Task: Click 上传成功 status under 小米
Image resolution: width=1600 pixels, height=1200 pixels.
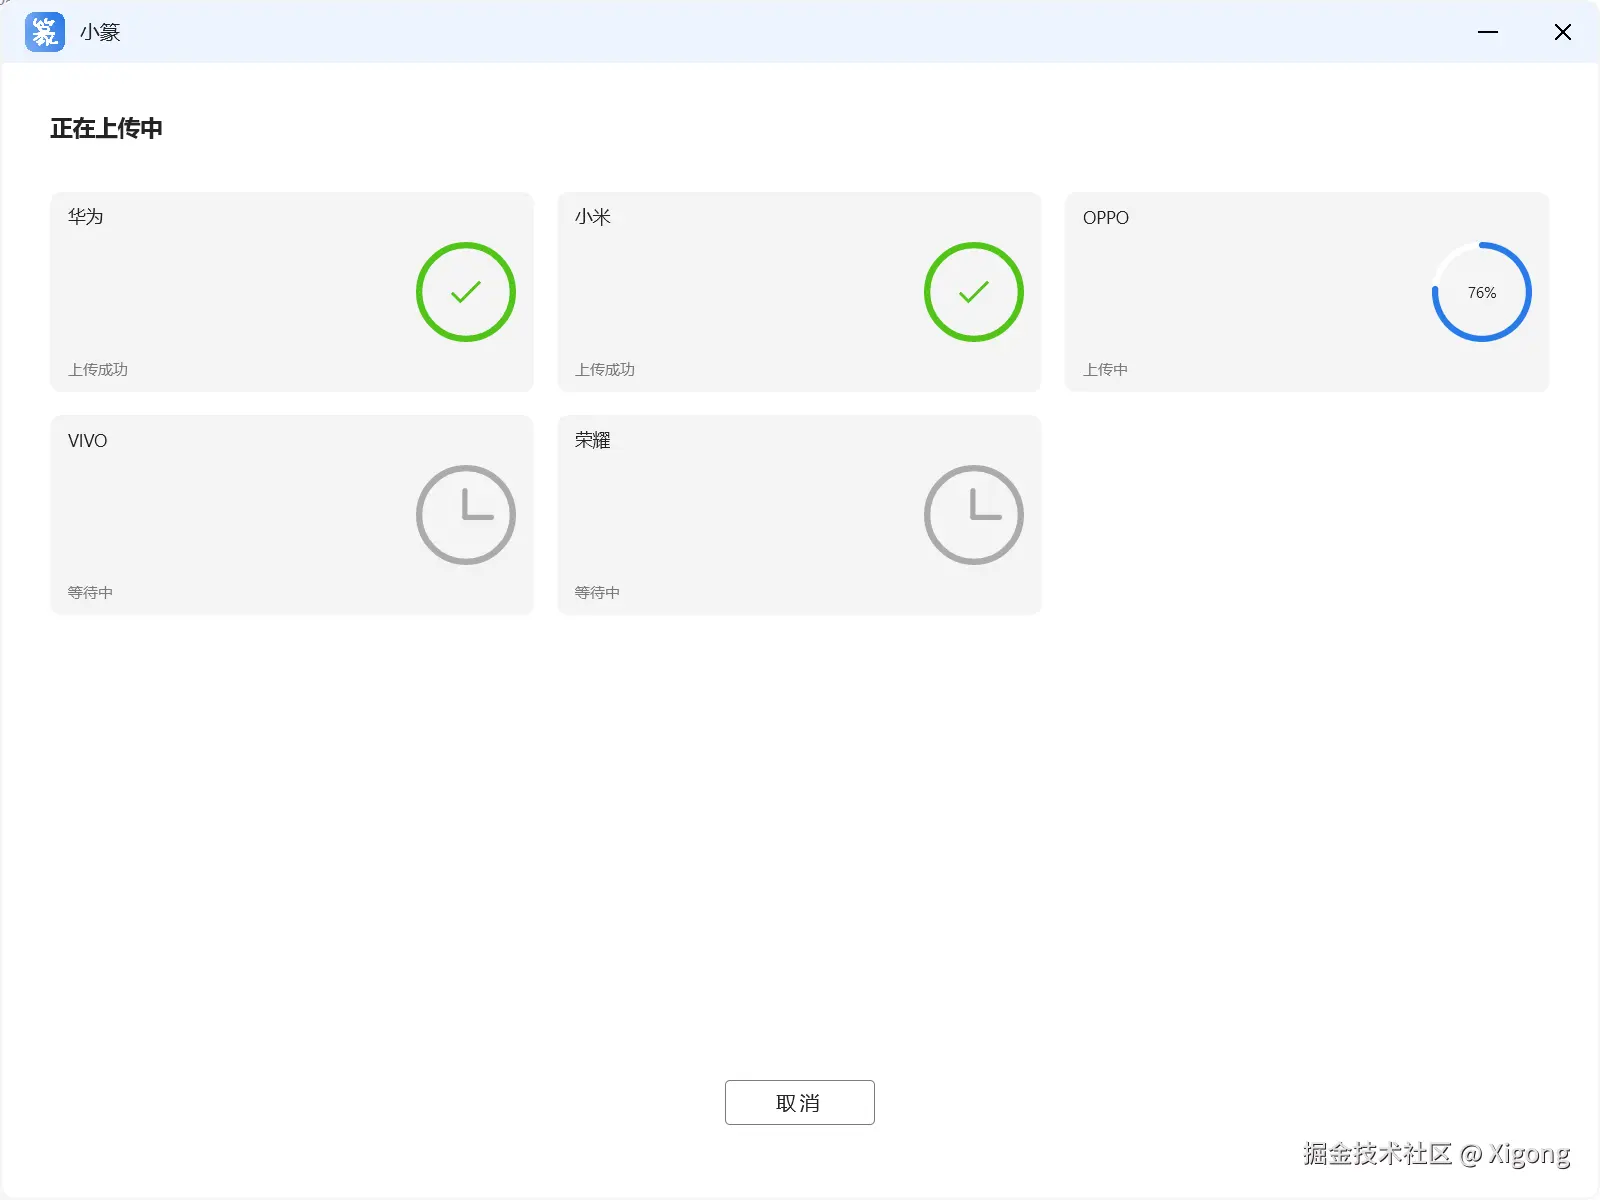Action: click(x=605, y=370)
